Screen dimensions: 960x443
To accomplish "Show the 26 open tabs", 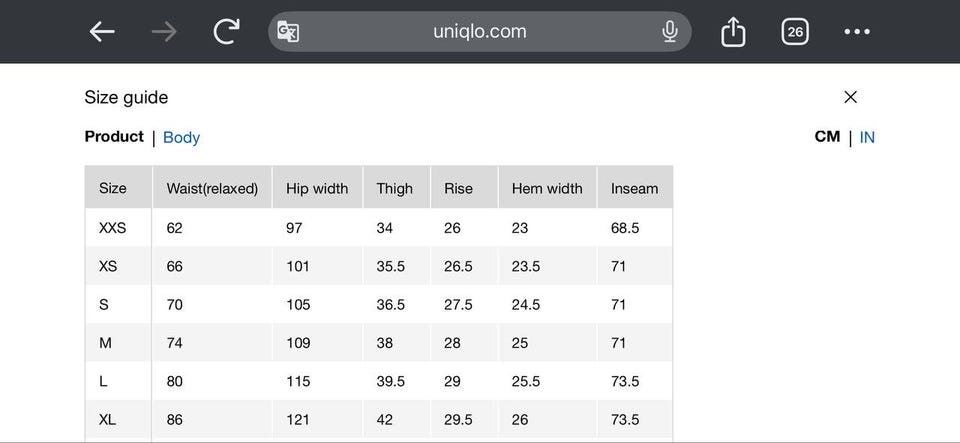I will coord(795,32).
